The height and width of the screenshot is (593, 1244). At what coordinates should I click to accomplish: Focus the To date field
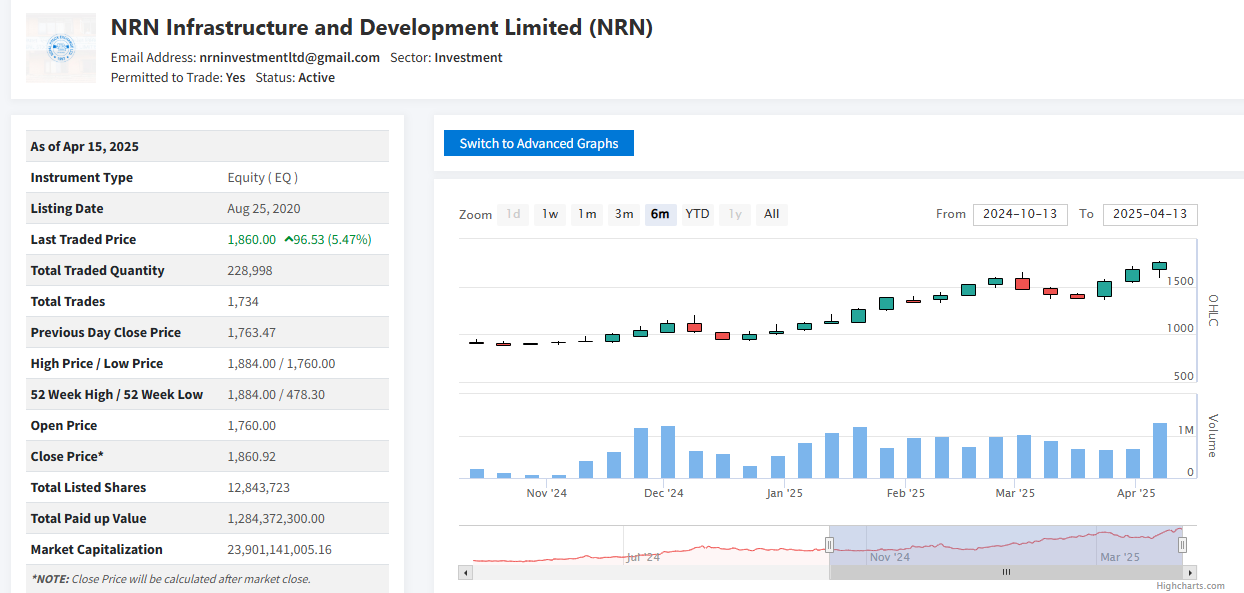coord(1150,214)
